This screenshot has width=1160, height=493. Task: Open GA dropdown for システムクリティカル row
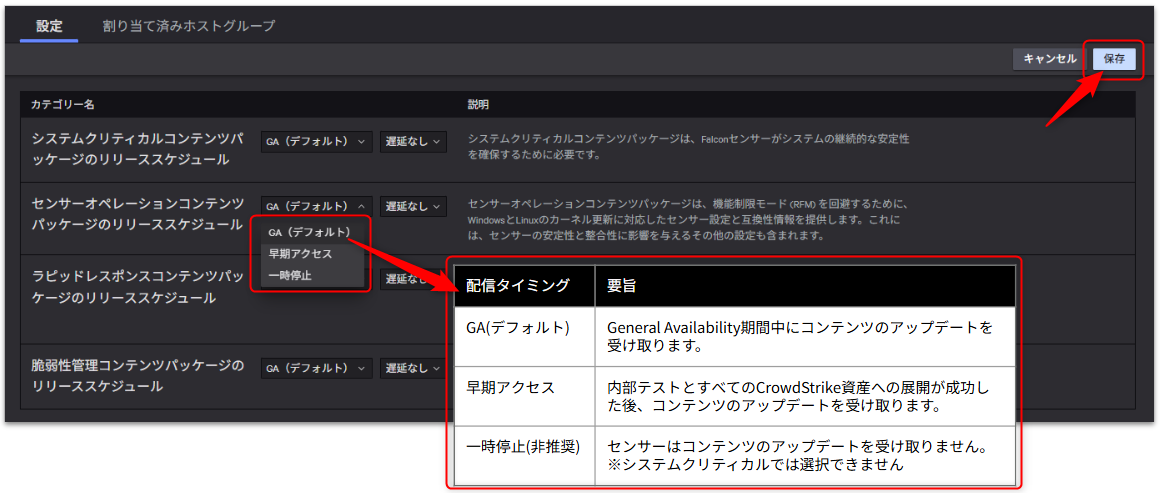[316, 141]
